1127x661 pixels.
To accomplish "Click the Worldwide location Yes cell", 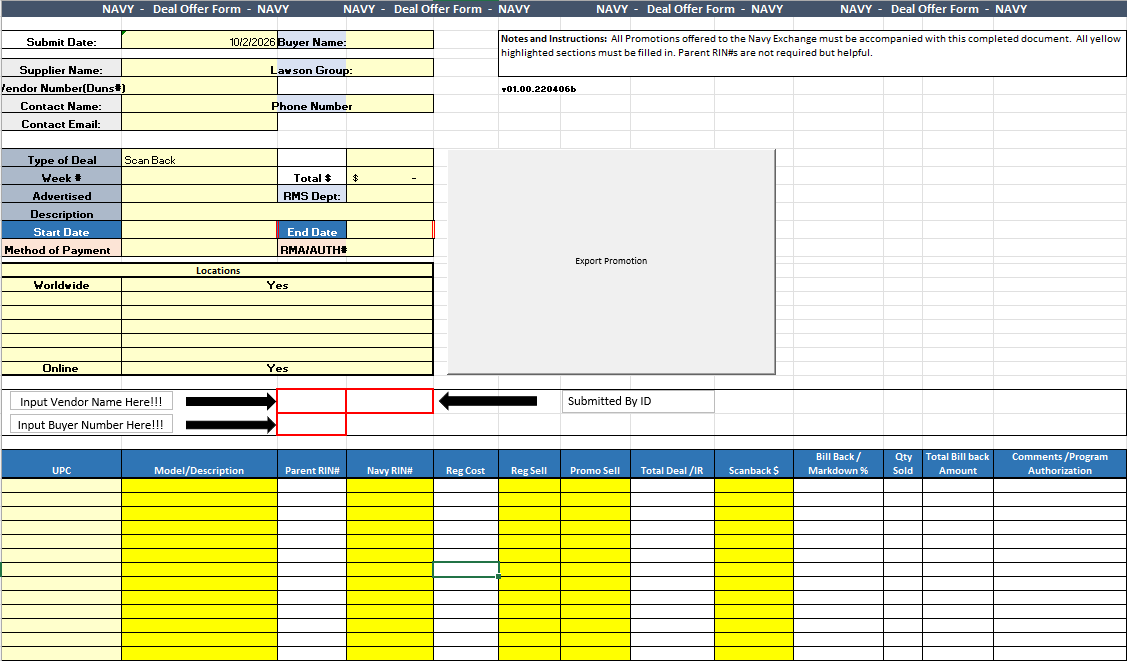I will 277,285.
